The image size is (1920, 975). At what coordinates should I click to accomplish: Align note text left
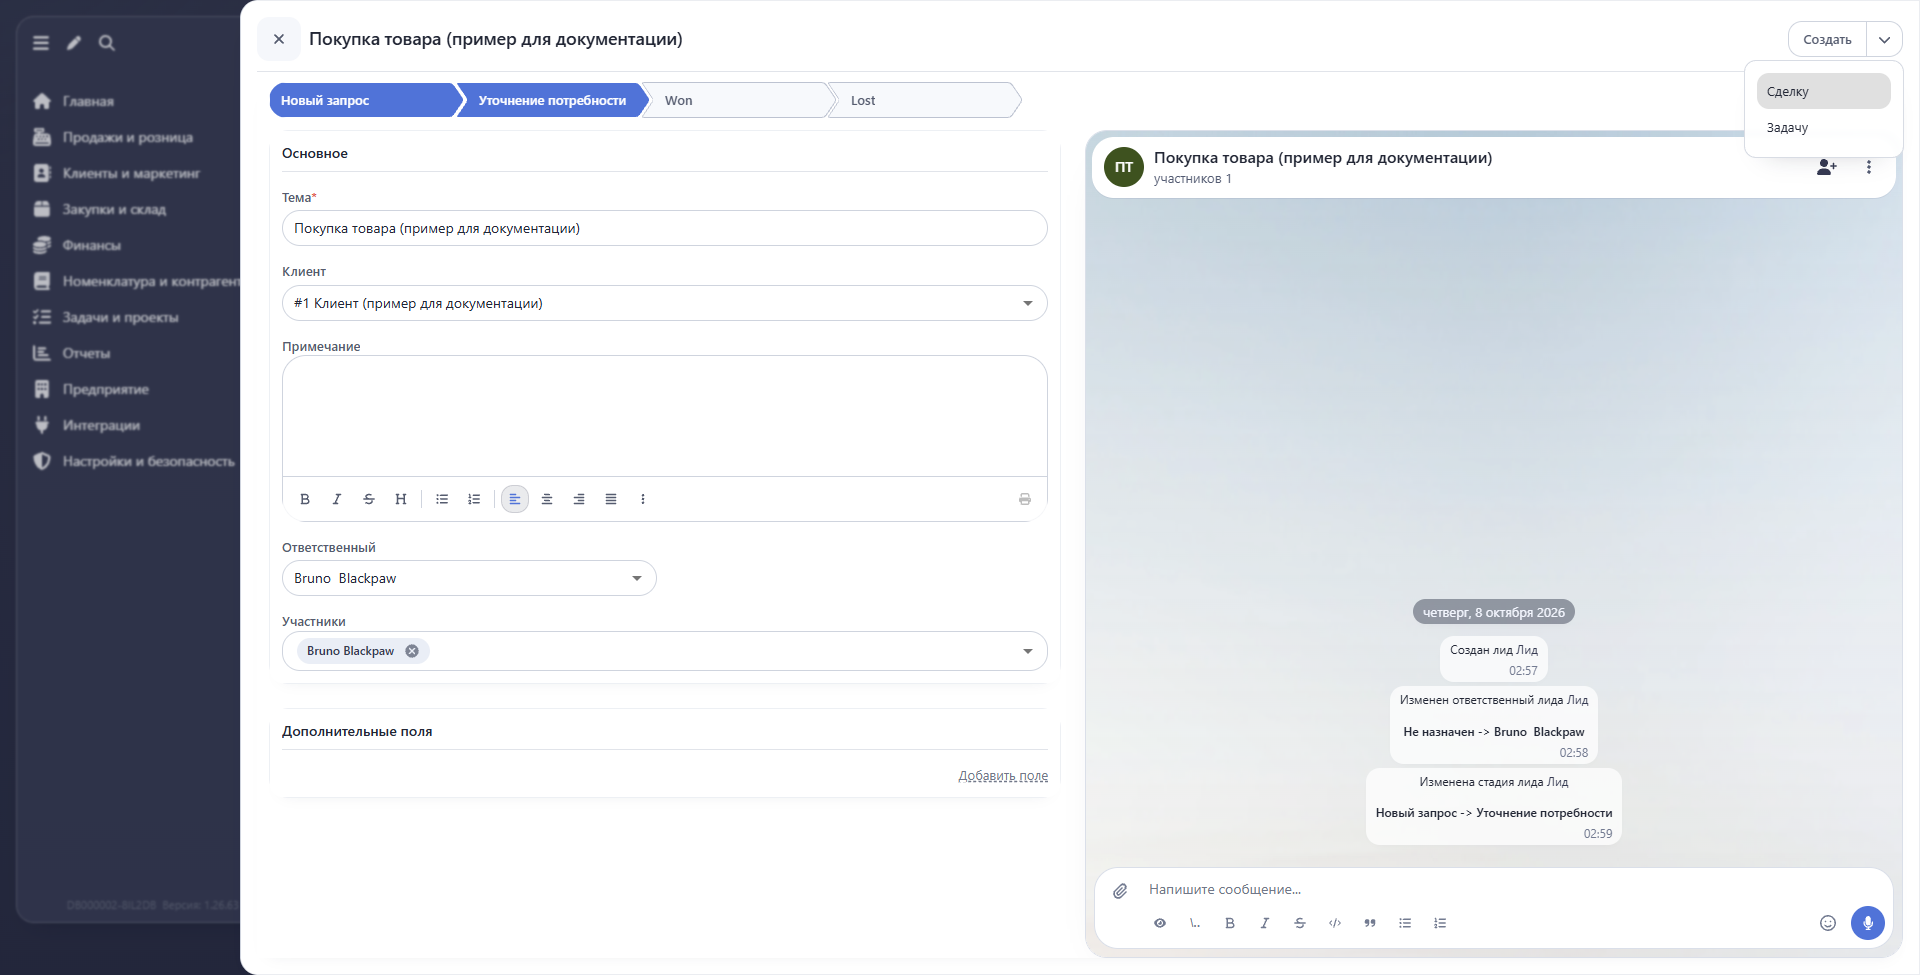tap(515, 499)
